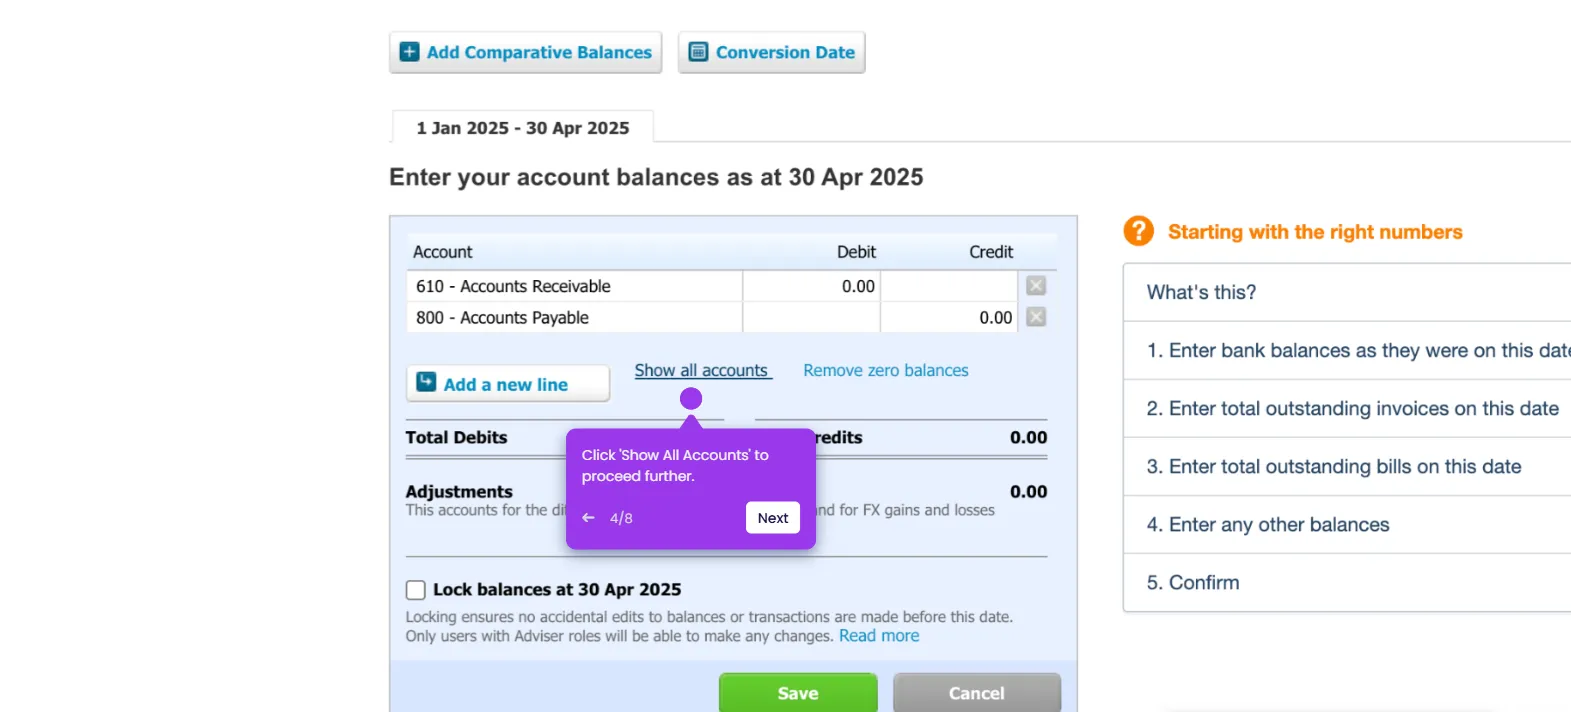The width and height of the screenshot is (1571, 712).
Task: Click the 4/8 step counter in tooltip
Action: [621, 518]
